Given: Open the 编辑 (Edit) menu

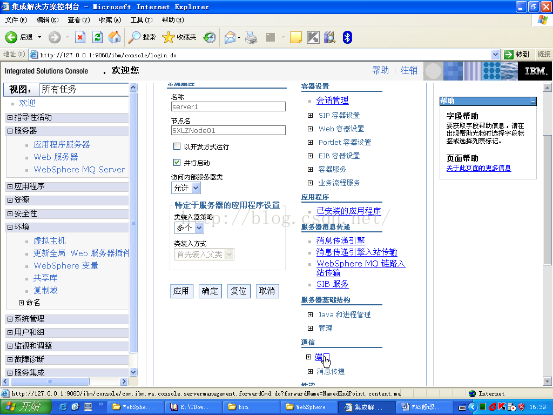Looking at the screenshot, I should click(47, 20).
